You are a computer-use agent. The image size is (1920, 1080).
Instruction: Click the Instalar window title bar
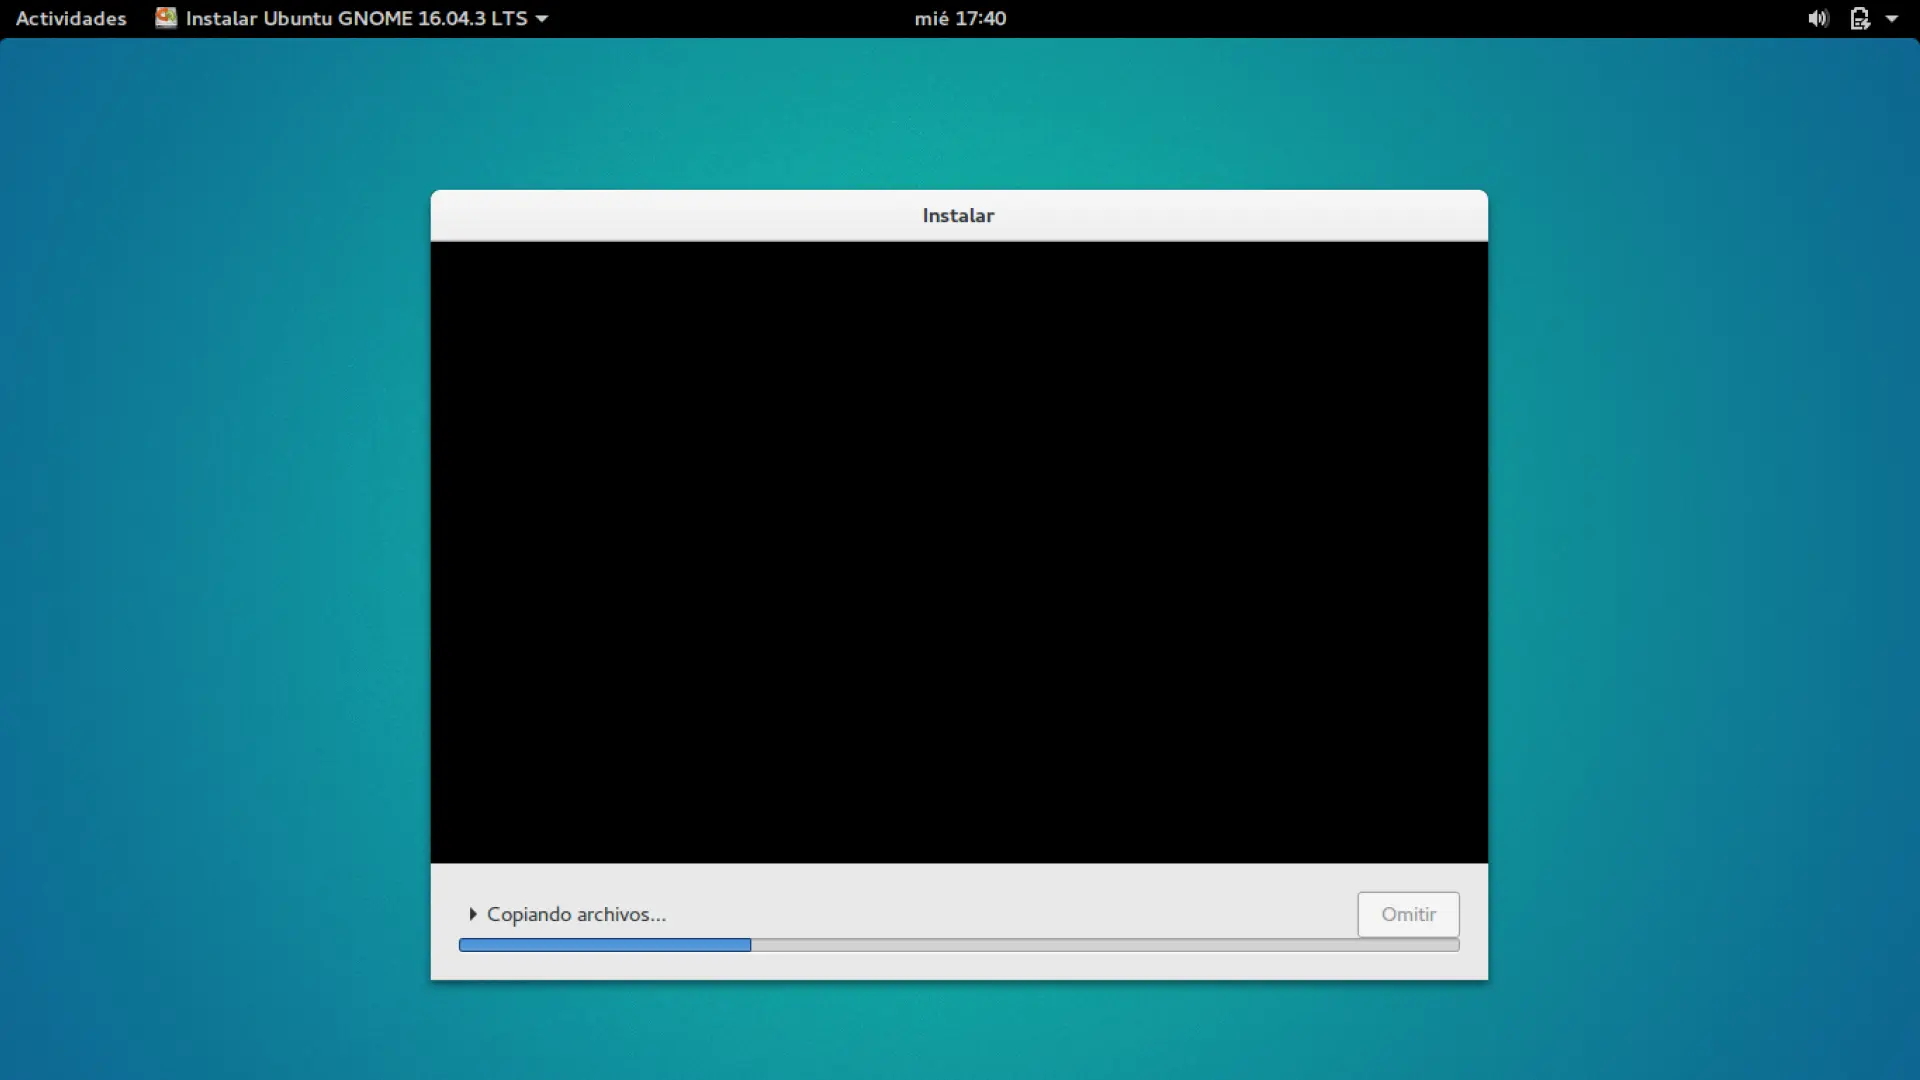958,215
